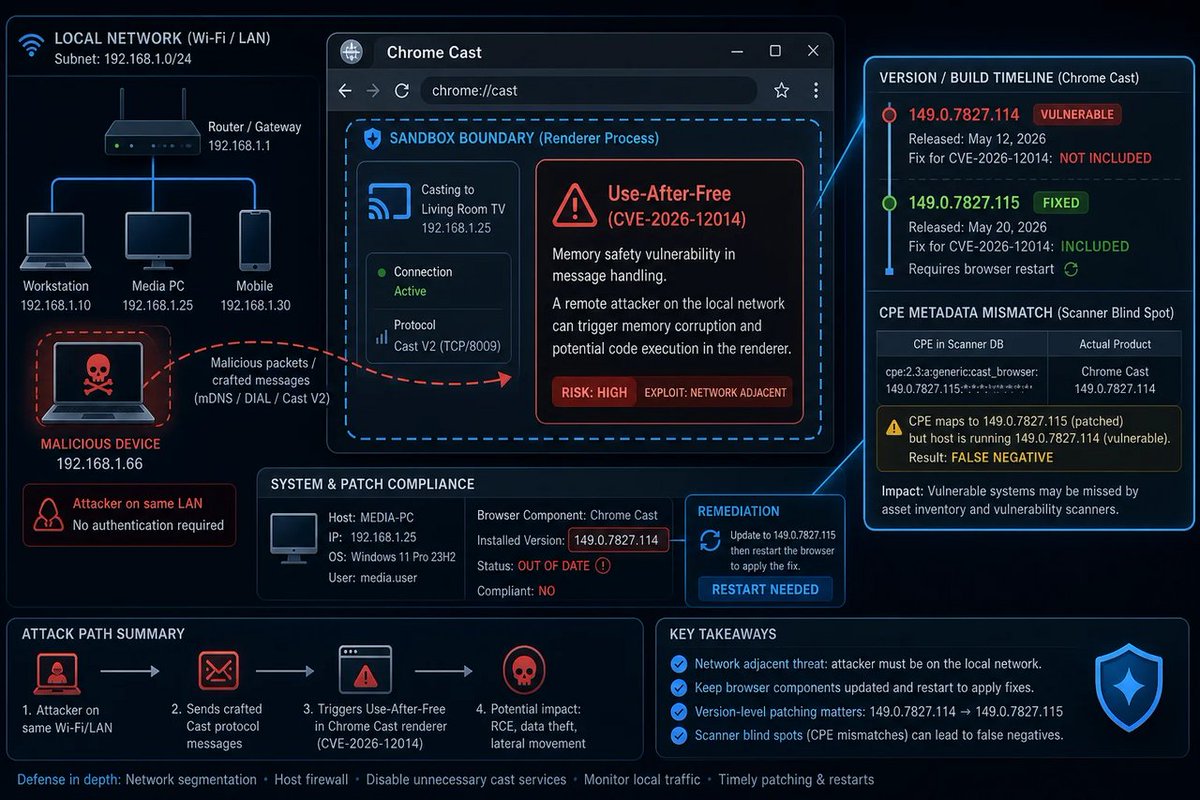Click the FIXED badge in version timeline
Image resolution: width=1200 pixels, height=800 pixels.
tap(1061, 202)
